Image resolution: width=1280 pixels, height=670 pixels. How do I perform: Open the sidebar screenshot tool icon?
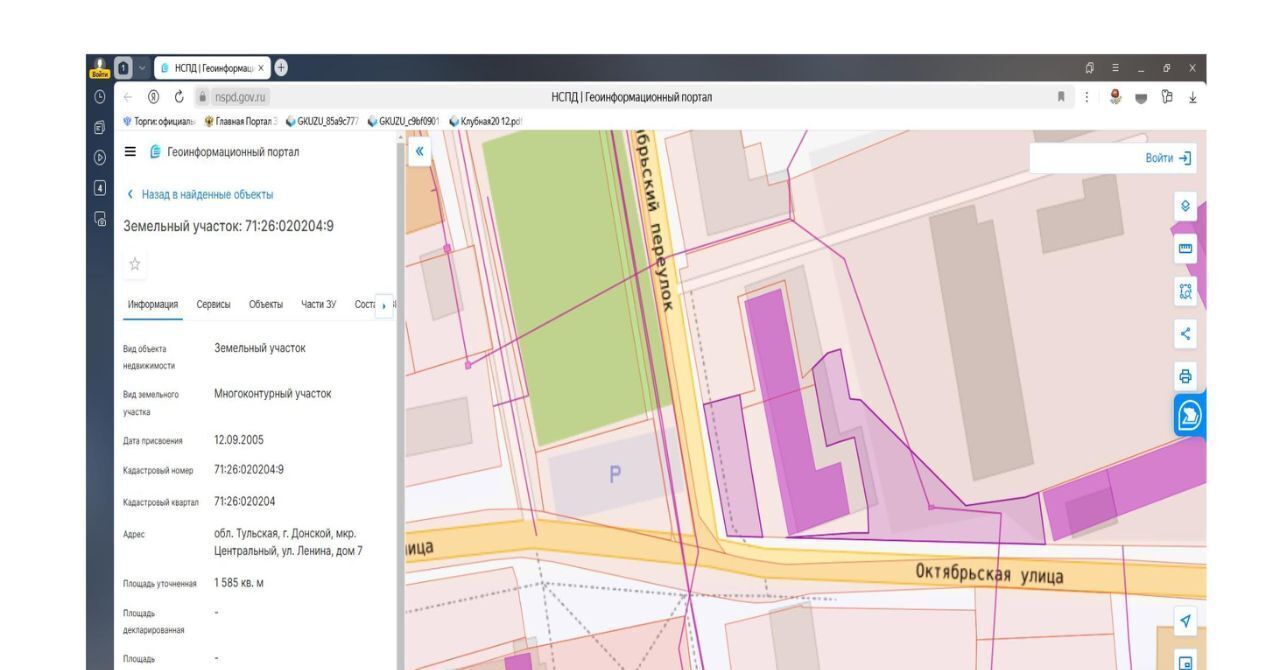(x=100, y=217)
